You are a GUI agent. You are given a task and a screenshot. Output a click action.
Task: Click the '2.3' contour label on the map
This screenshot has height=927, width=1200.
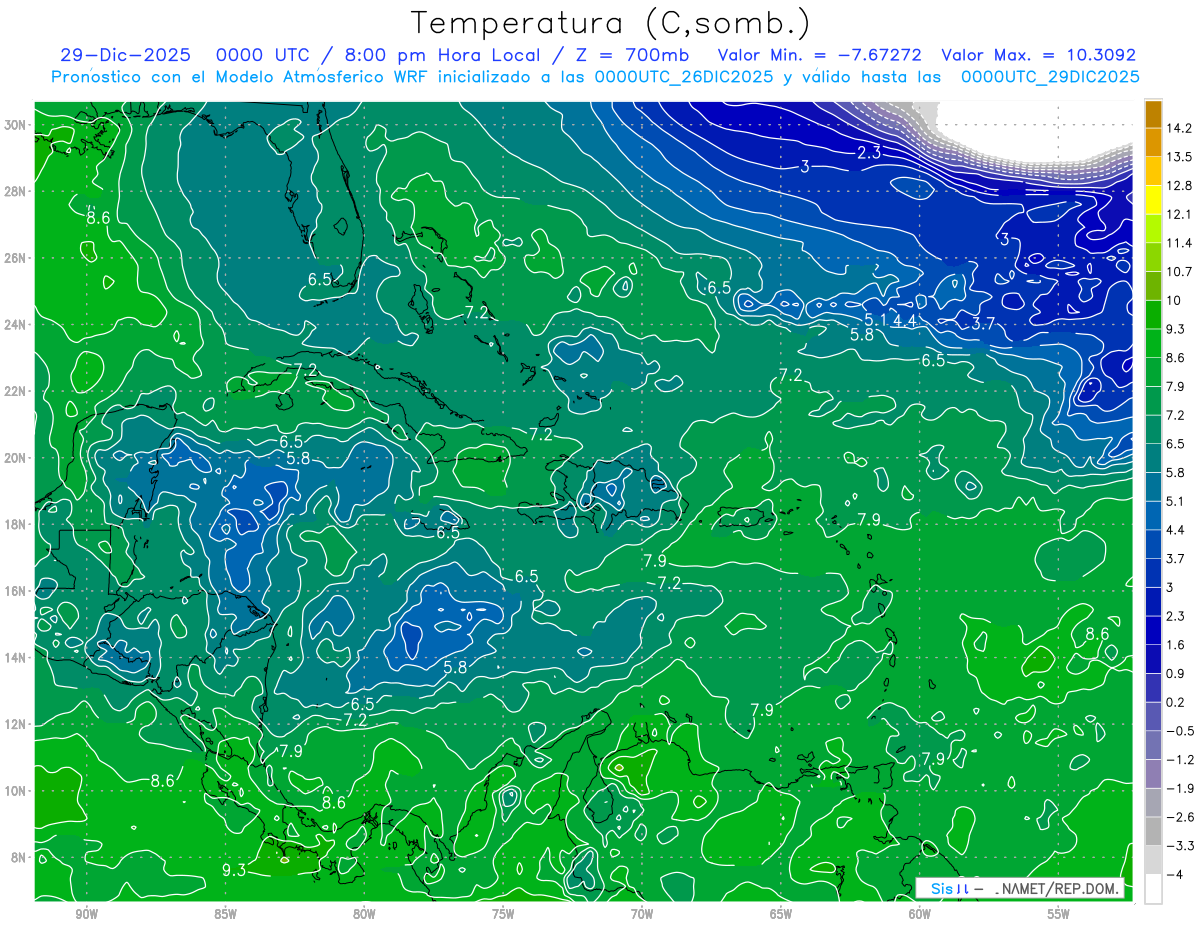tap(869, 152)
